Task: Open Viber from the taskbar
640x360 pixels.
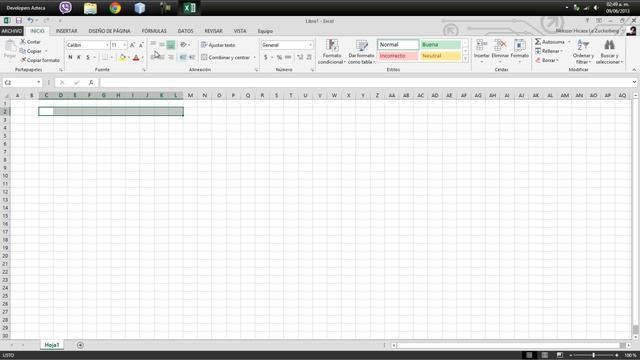Action: click(x=65, y=8)
